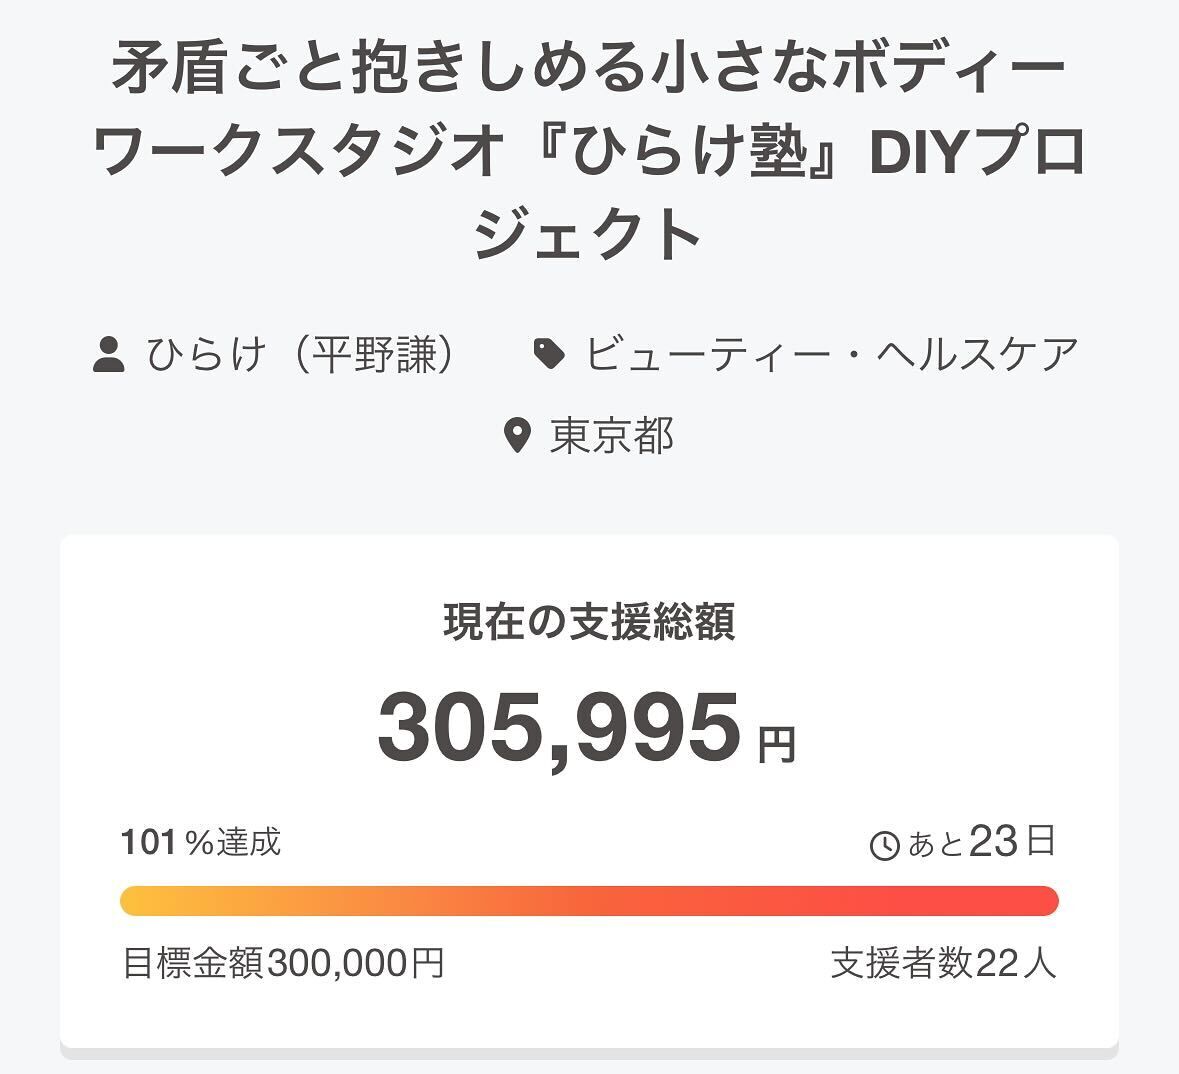Click the あと23日 remaining days text

tap(981, 843)
